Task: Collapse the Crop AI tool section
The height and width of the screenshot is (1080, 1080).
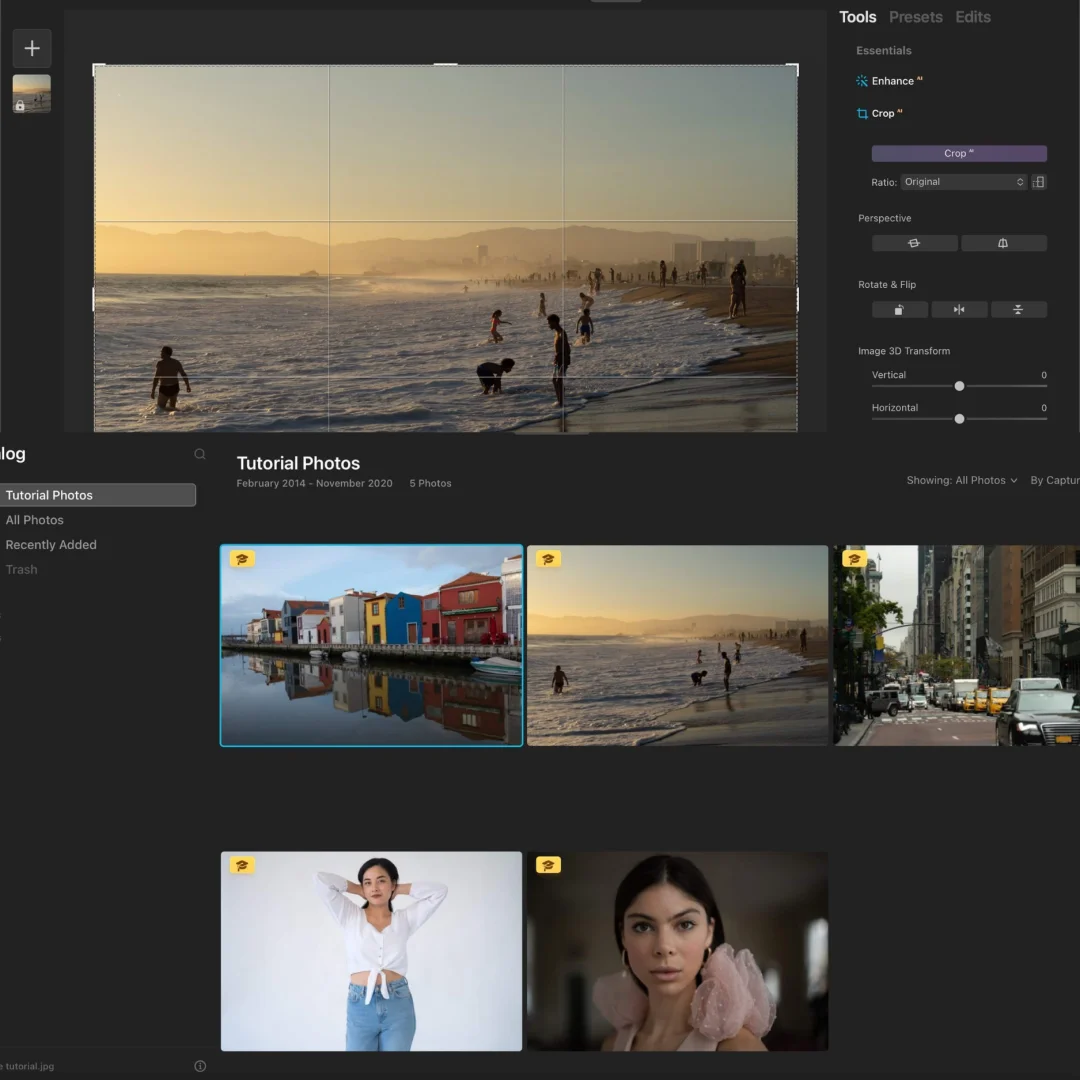Action: (882, 114)
